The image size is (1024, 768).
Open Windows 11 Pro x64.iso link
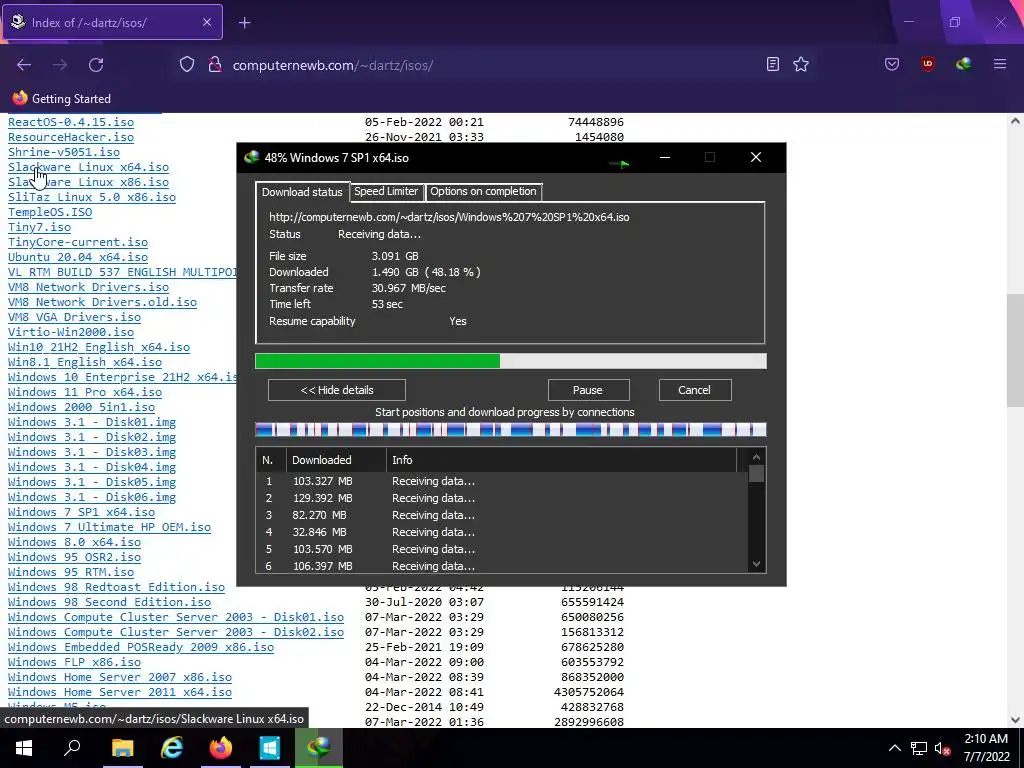pos(85,392)
